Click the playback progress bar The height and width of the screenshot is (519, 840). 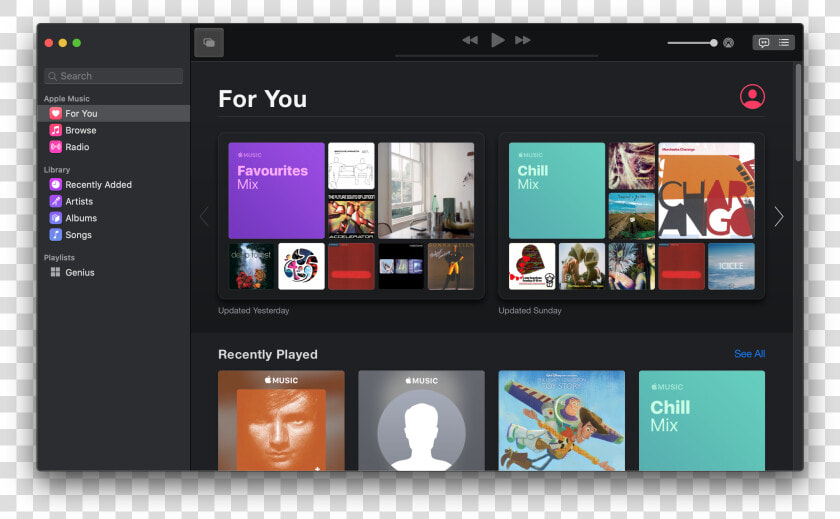coord(497,55)
